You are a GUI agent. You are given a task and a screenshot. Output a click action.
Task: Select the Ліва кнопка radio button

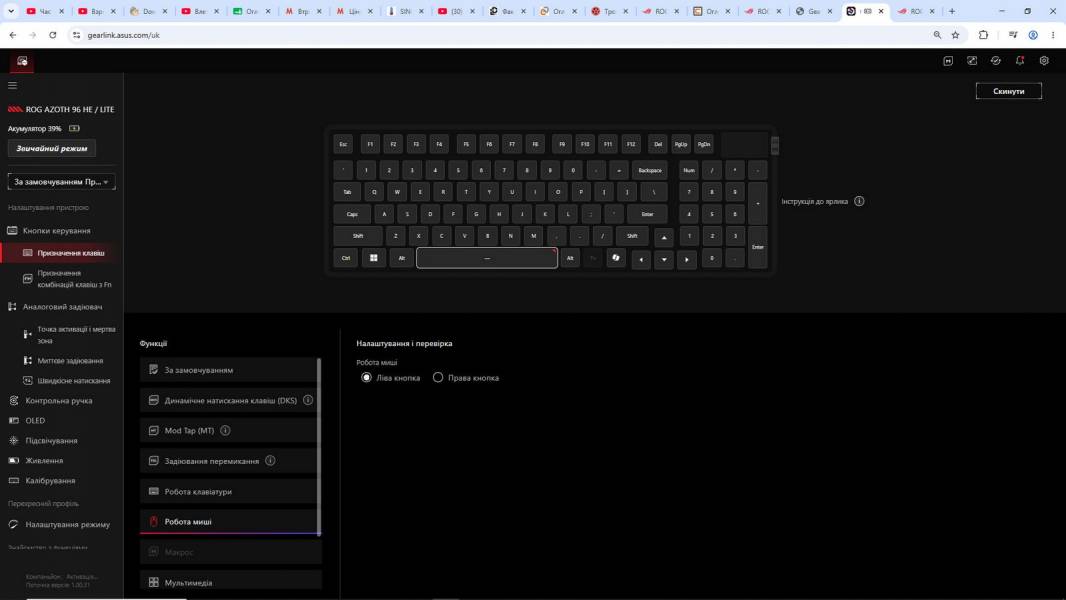tap(366, 377)
